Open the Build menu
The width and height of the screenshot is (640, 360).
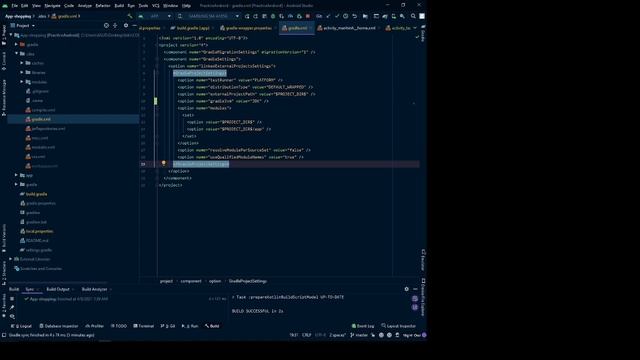click(119, 6)
